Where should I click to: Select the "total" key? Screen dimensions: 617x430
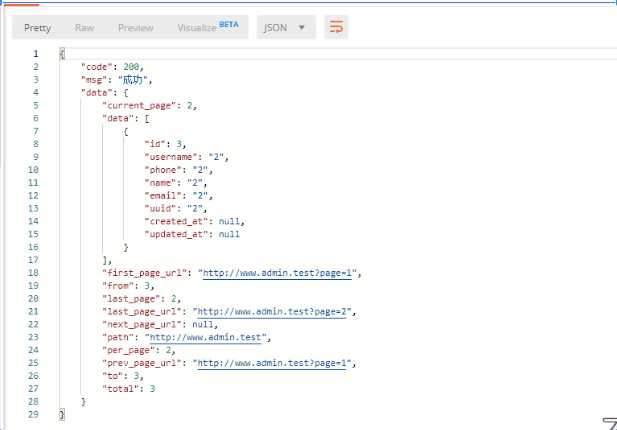120,389
